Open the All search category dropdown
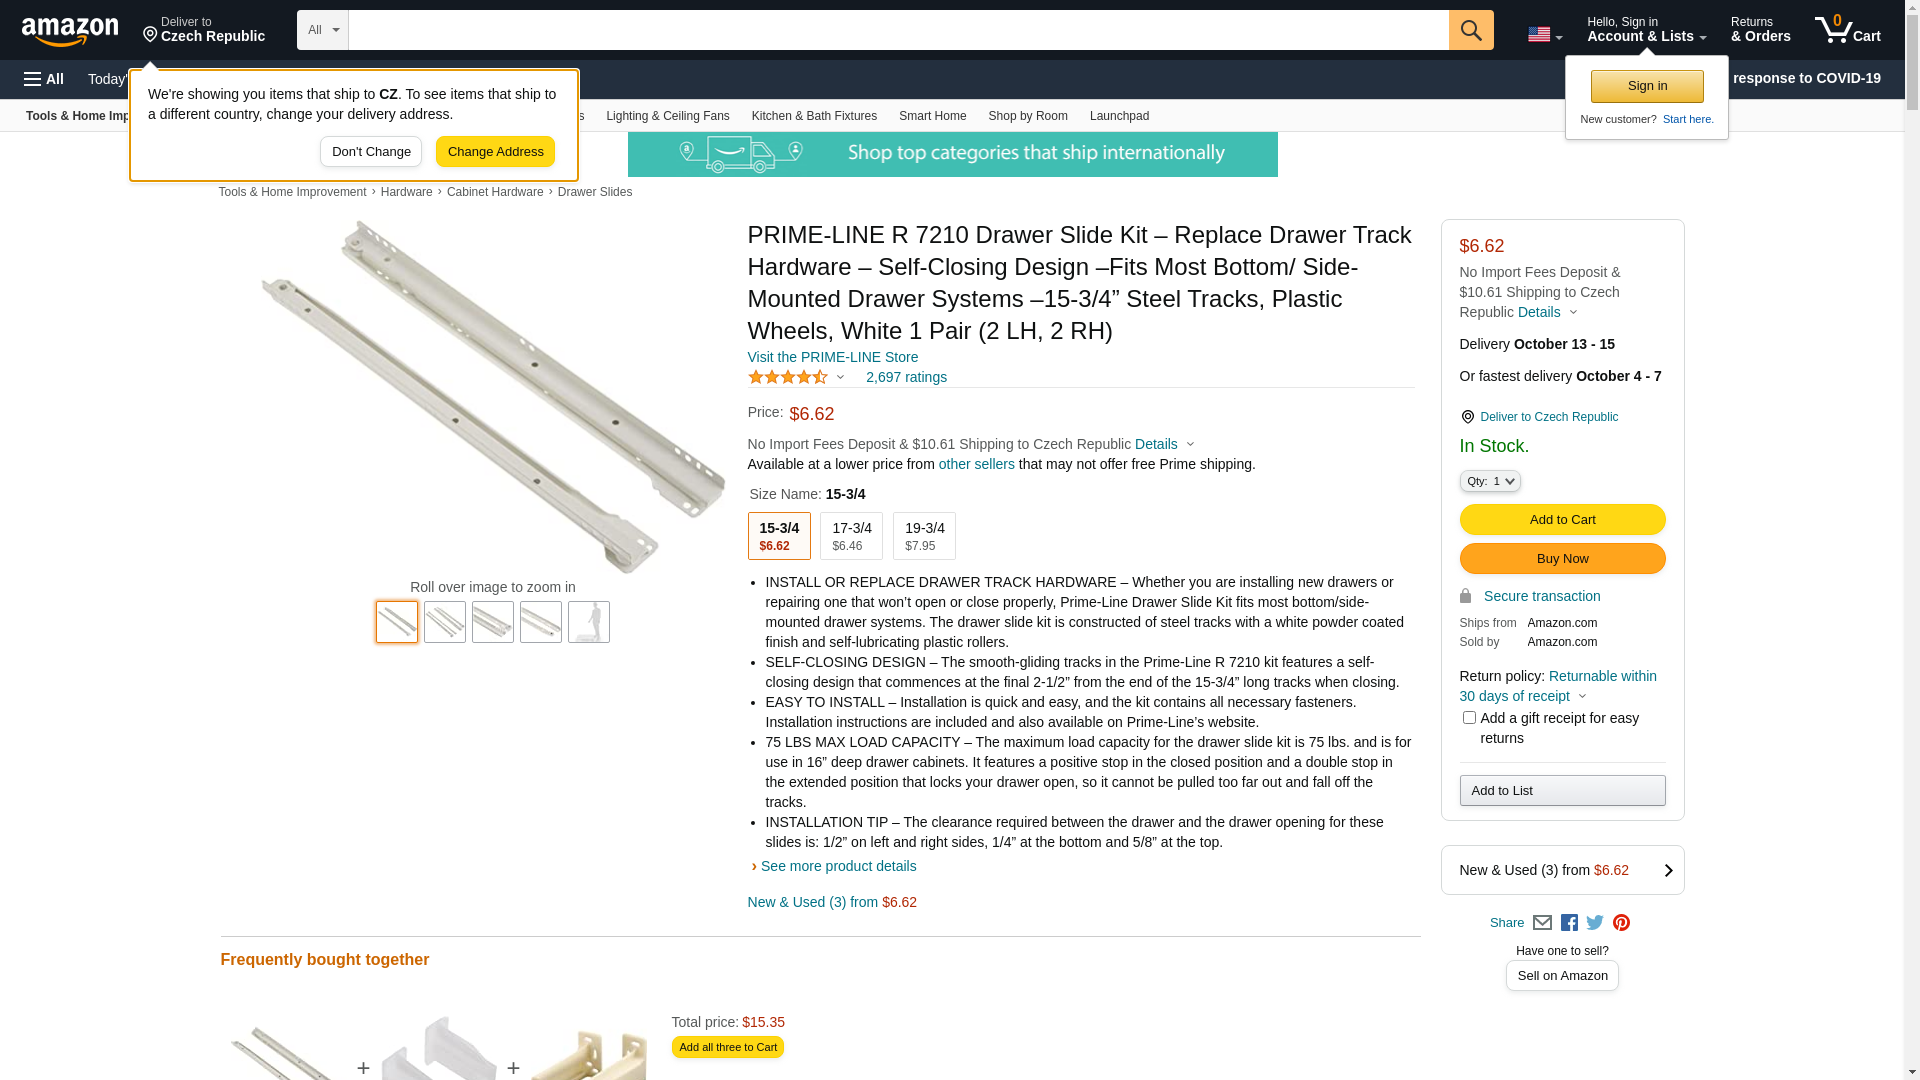This screenshot has width=1920, height=1080. coord(323,30)
